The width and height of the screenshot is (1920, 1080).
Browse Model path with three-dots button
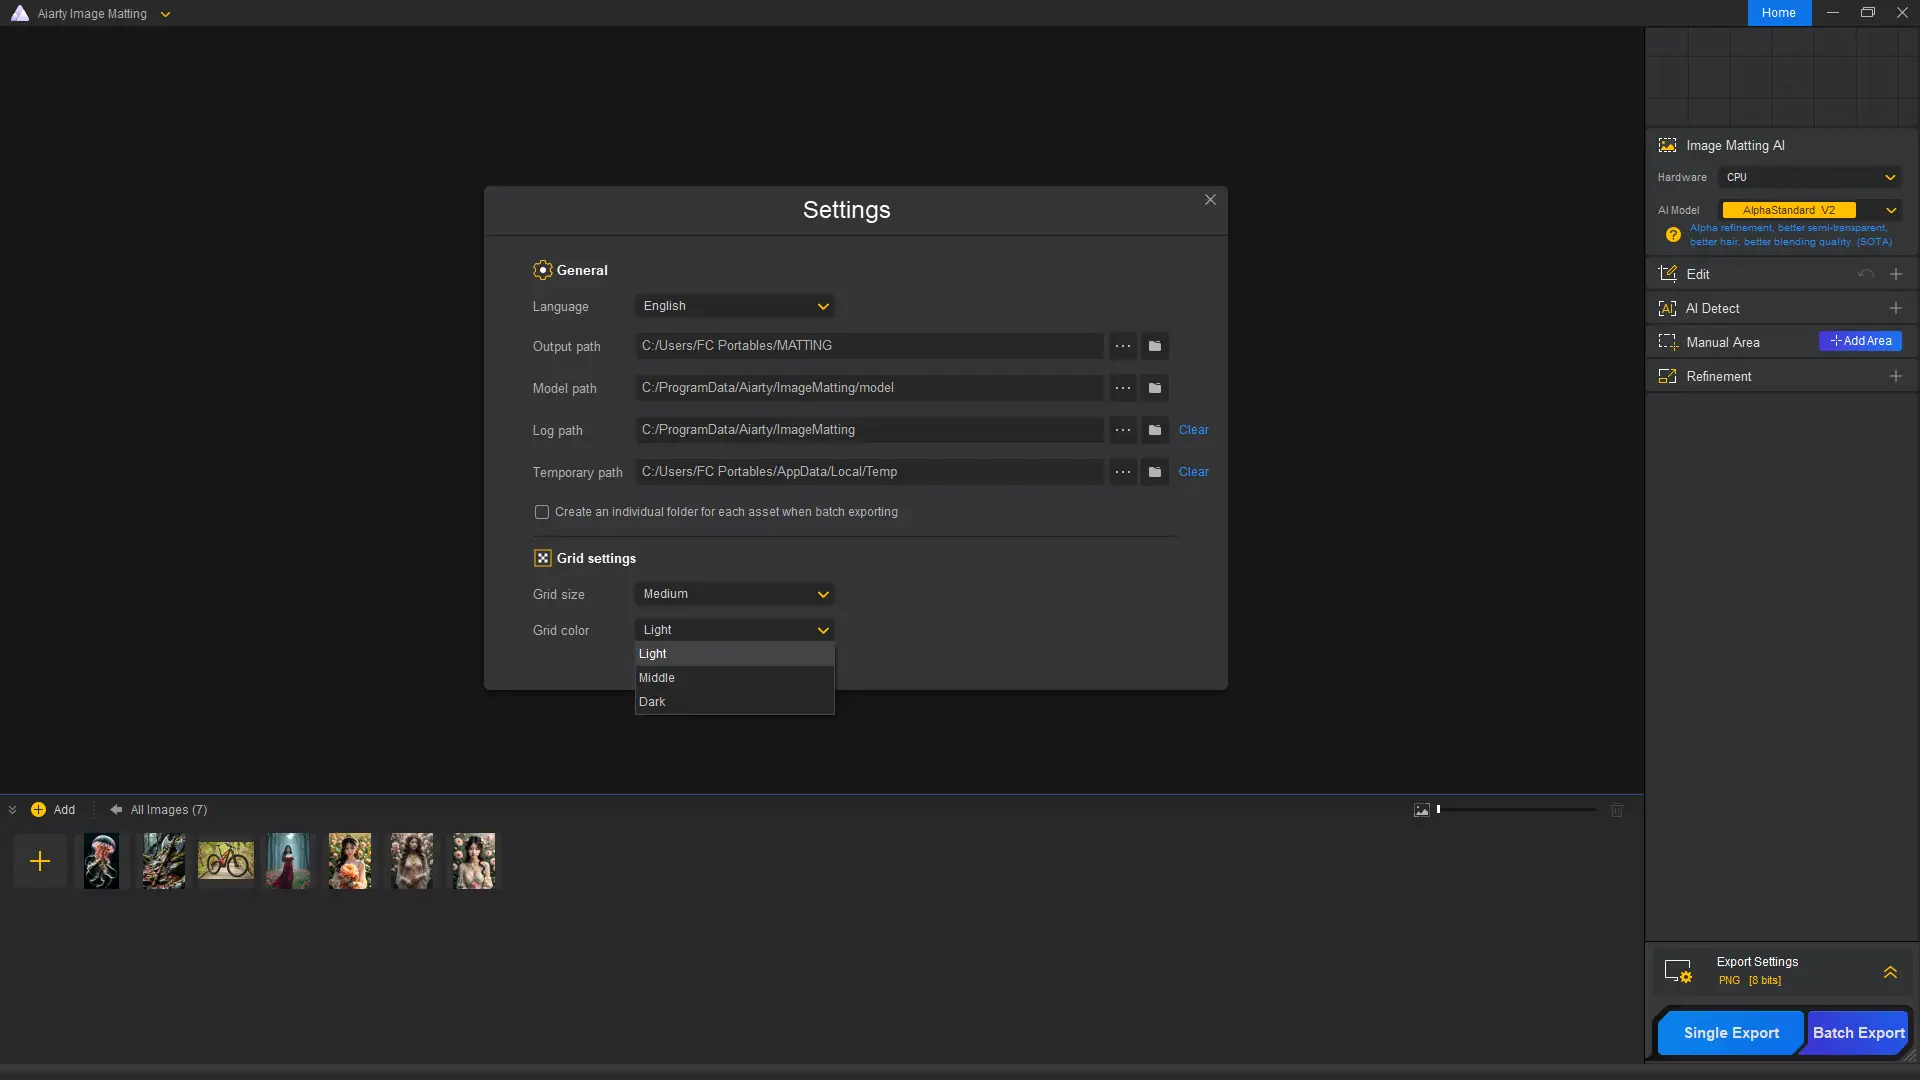[1123, 388]
